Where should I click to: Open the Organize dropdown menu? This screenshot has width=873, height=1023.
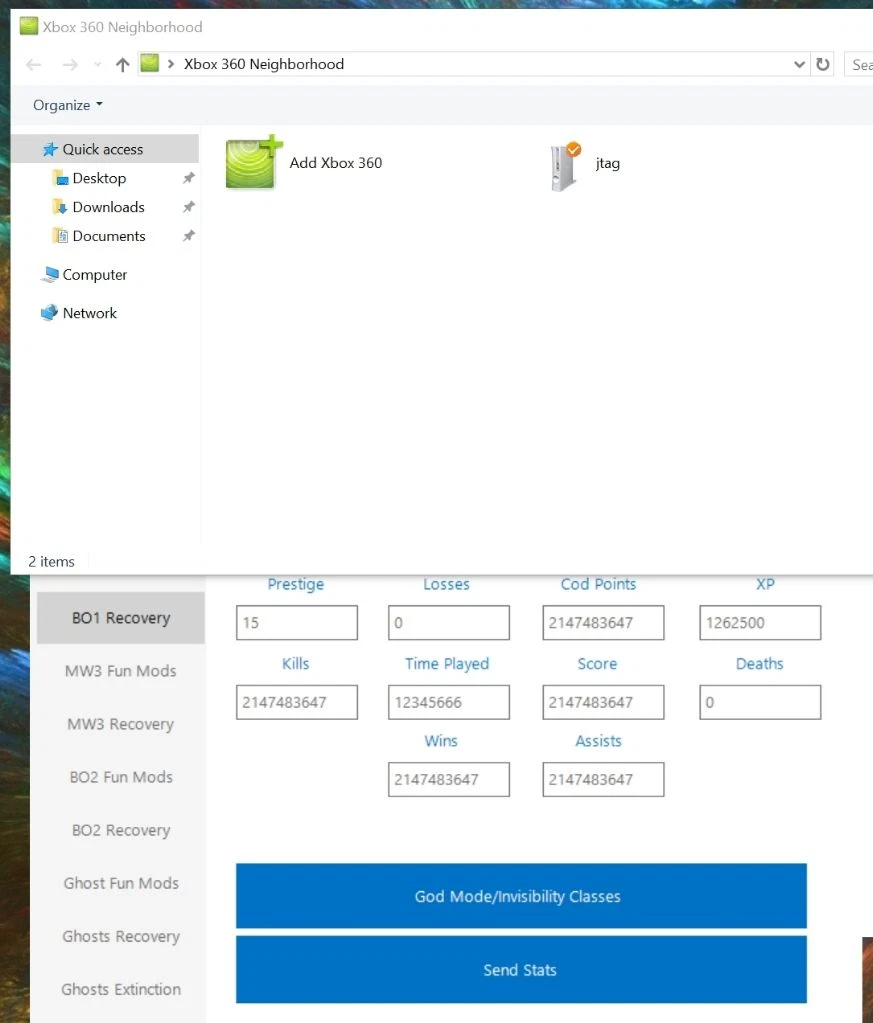point(68,105)
